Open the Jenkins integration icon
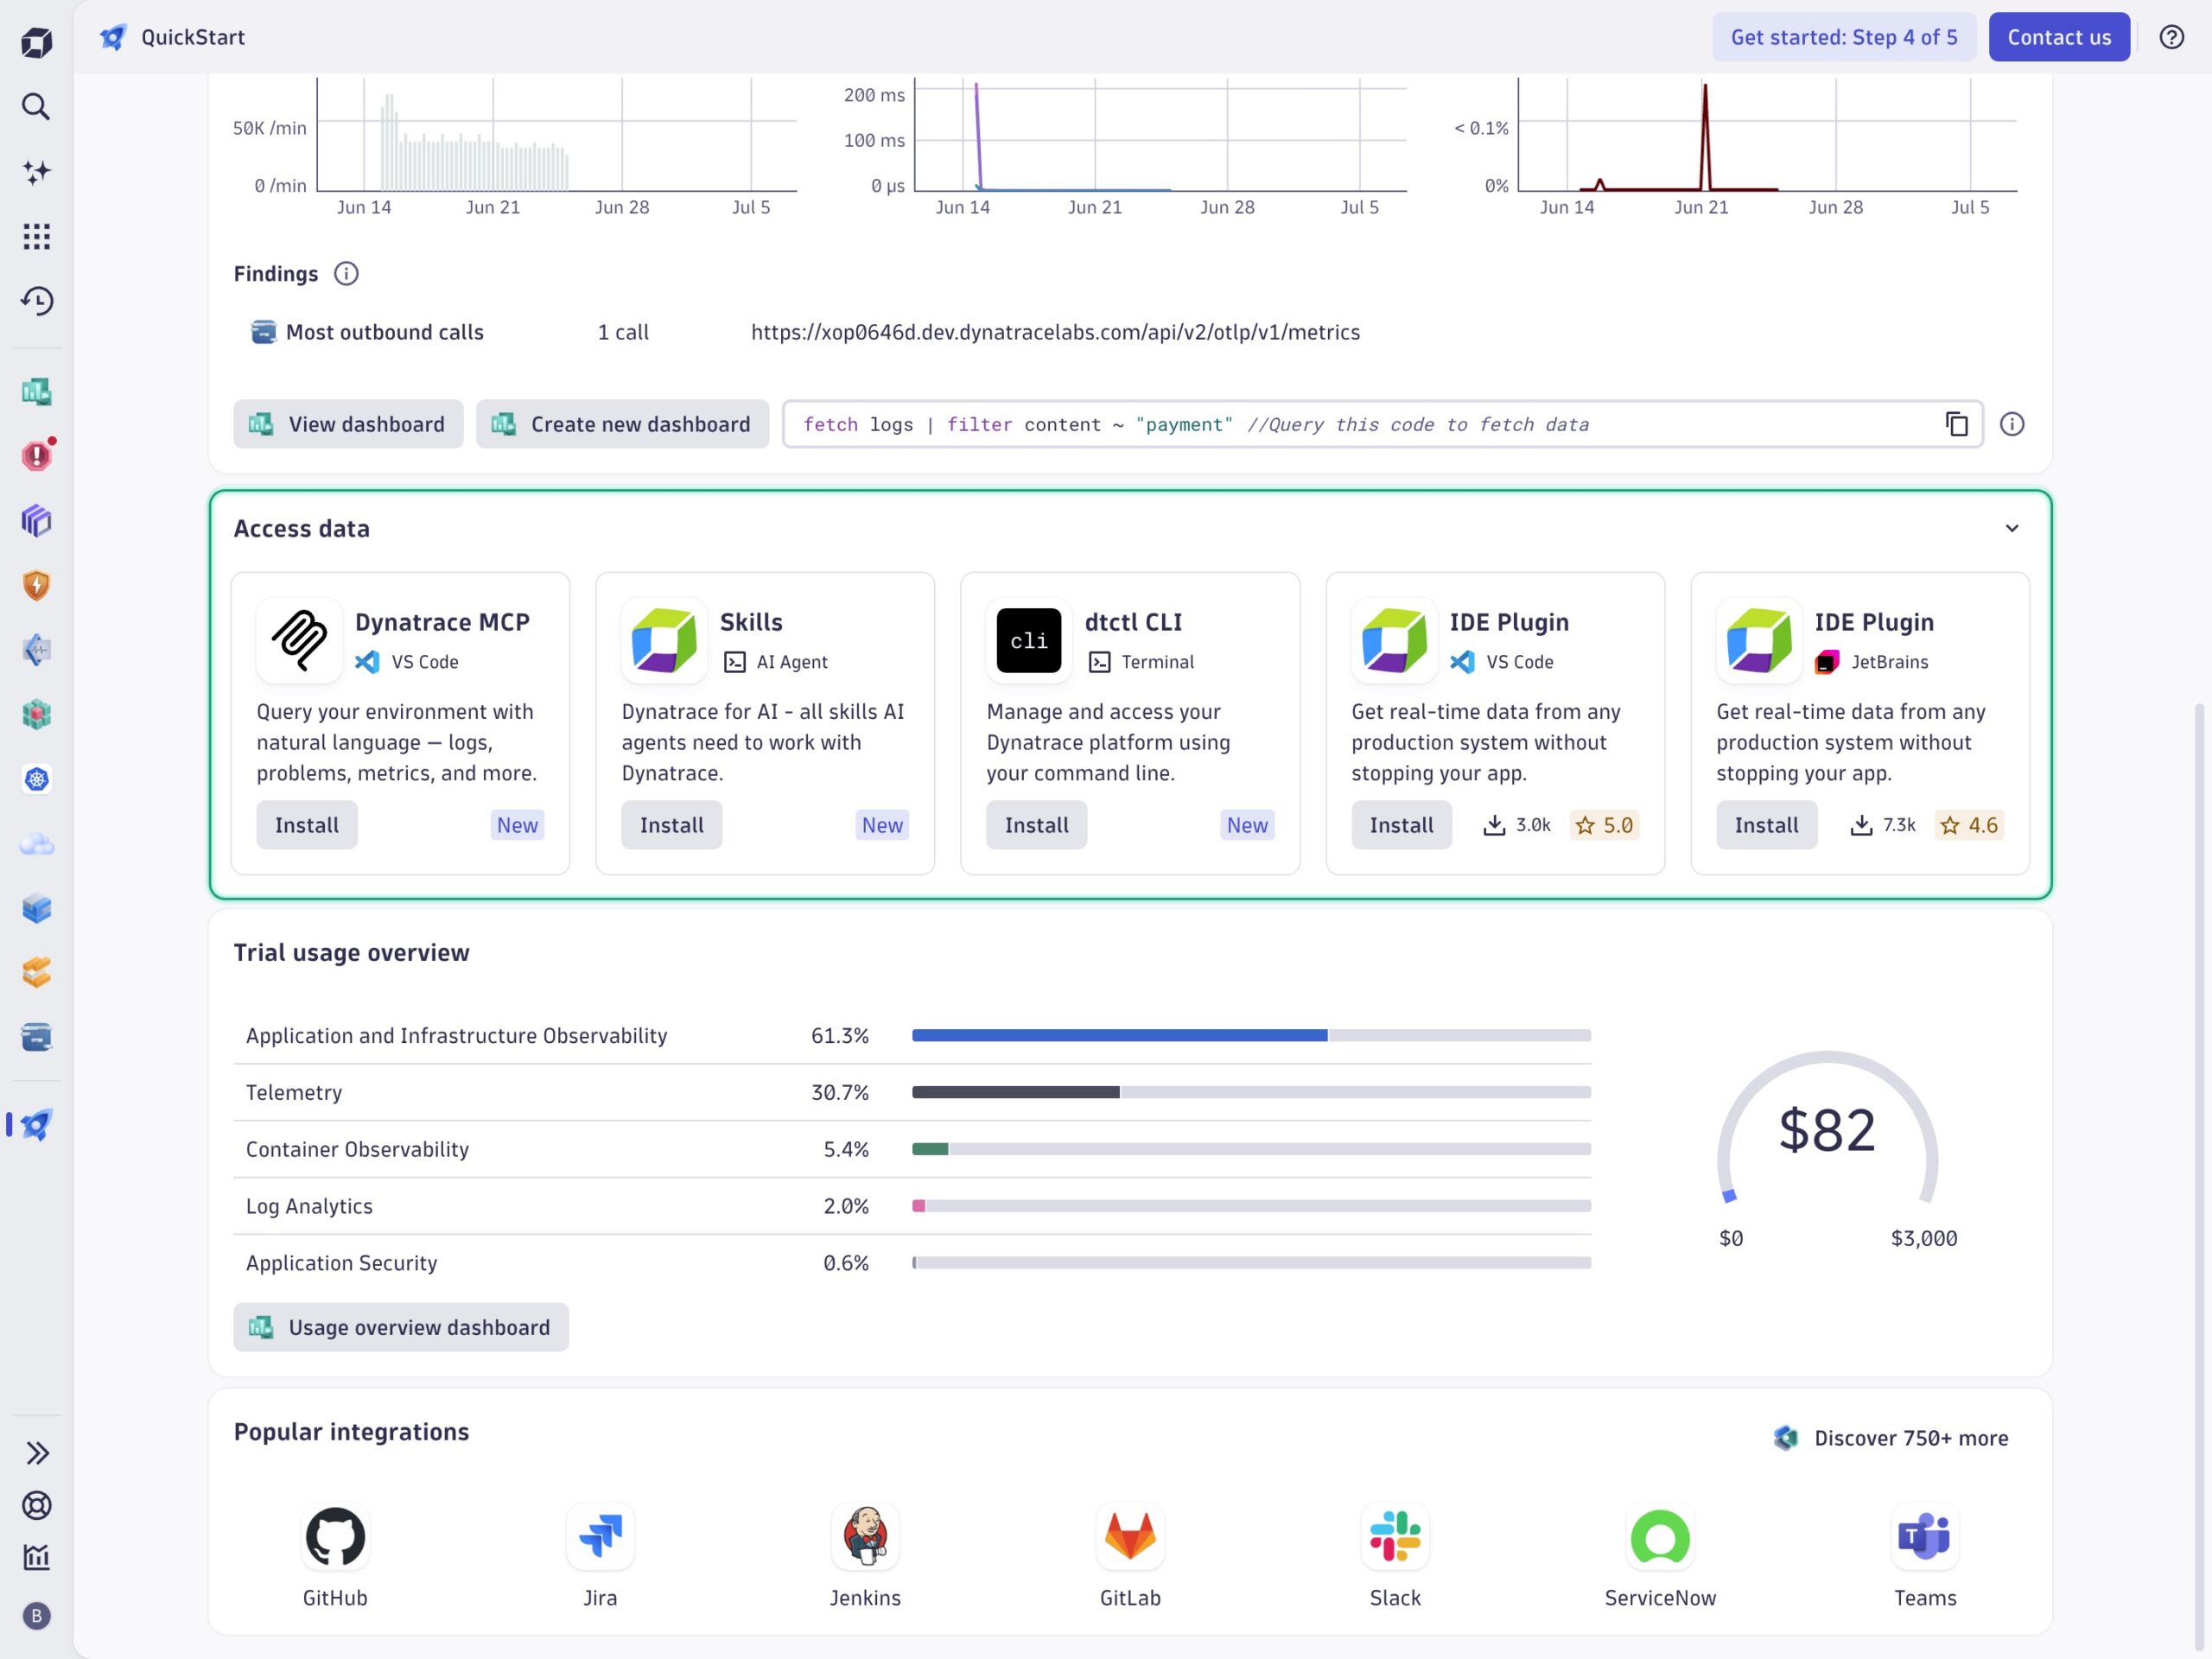The image size is (2212, 1659). coord(865,1537)
